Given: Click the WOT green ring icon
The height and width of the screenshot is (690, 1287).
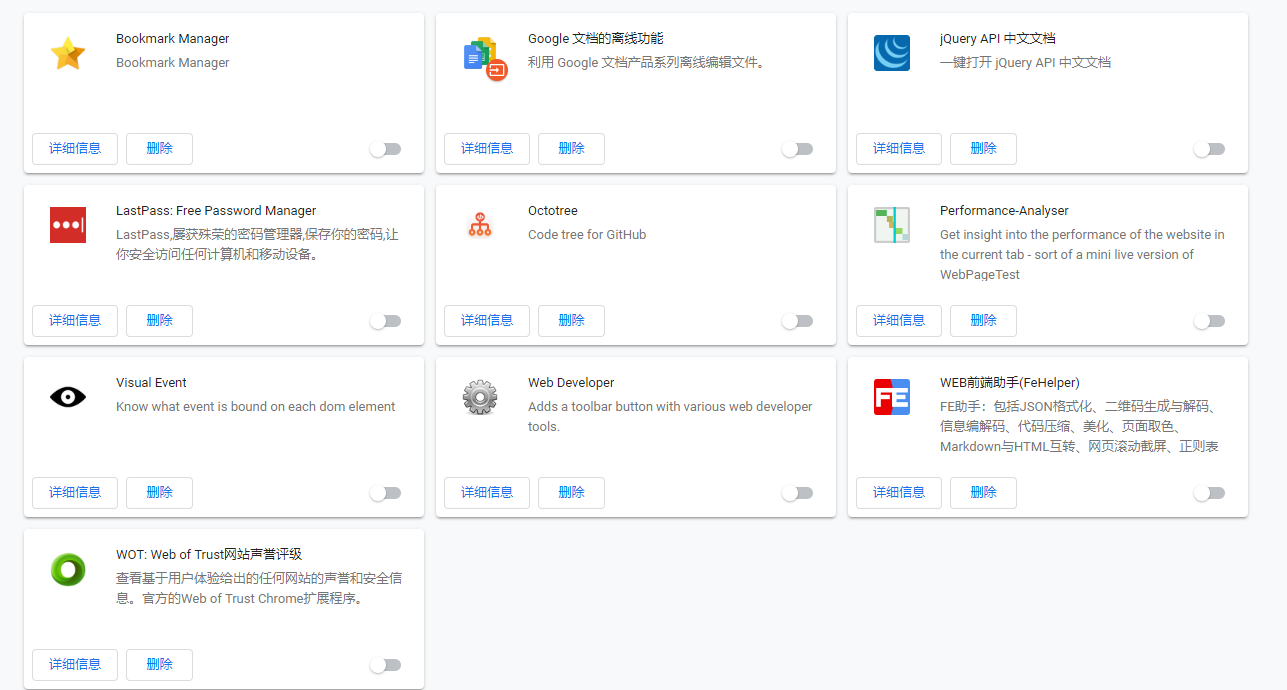Looking at the screenshot, I should (68, 569).
